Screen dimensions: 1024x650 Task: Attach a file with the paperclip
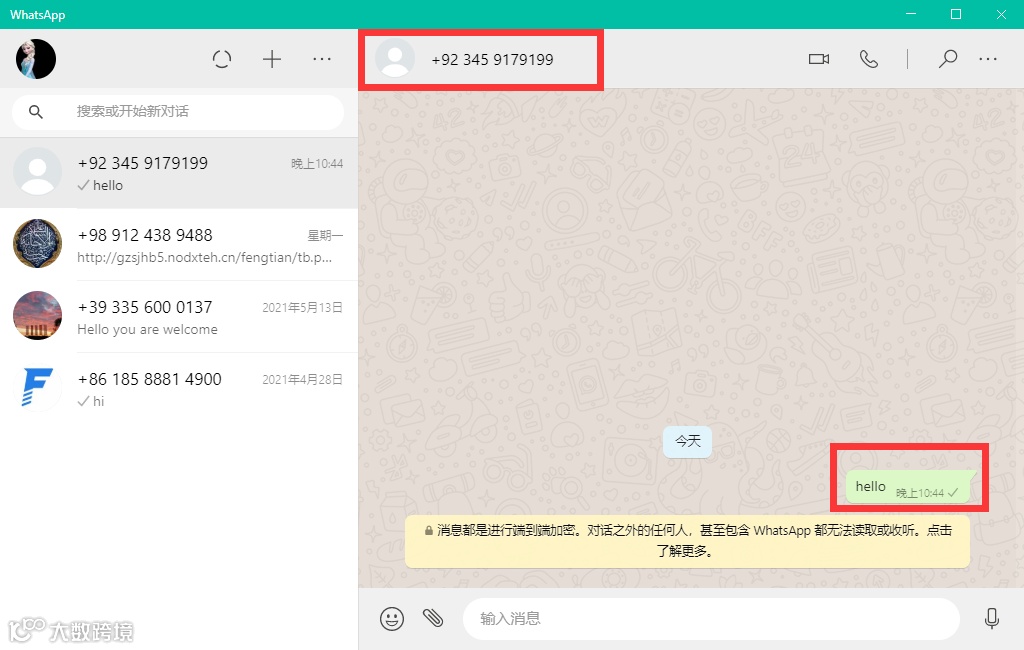coord(433,617)
